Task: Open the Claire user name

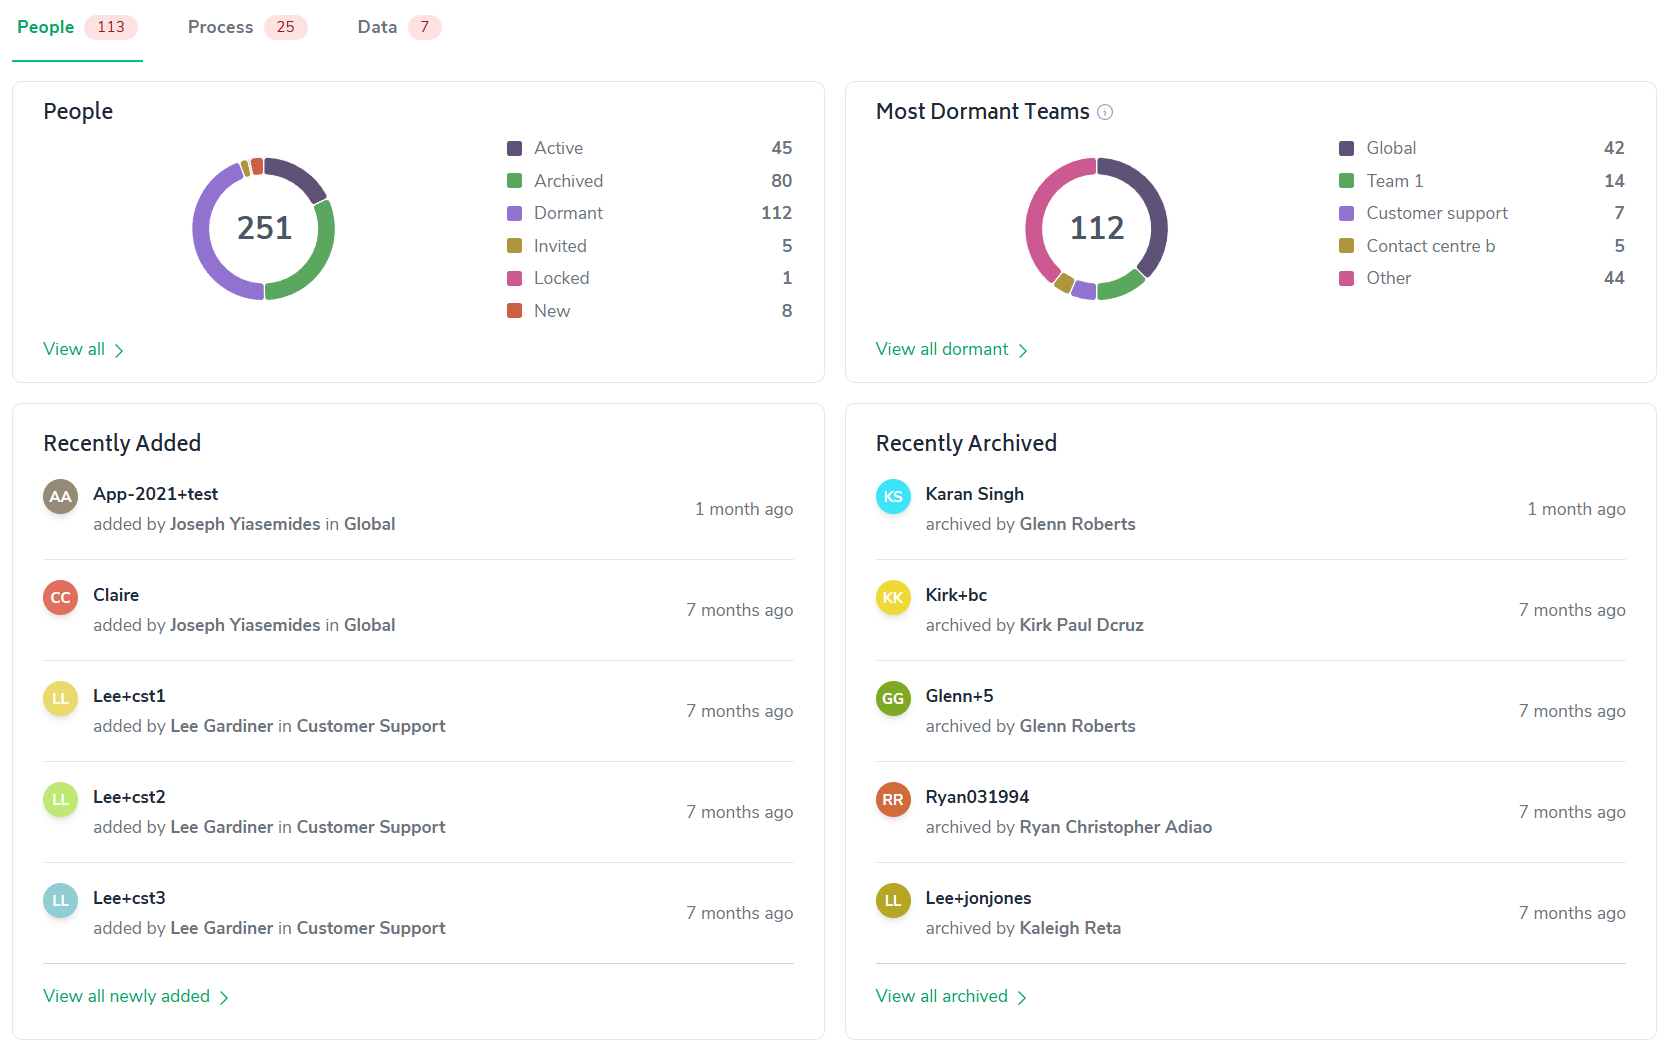Action: (116, 595)
